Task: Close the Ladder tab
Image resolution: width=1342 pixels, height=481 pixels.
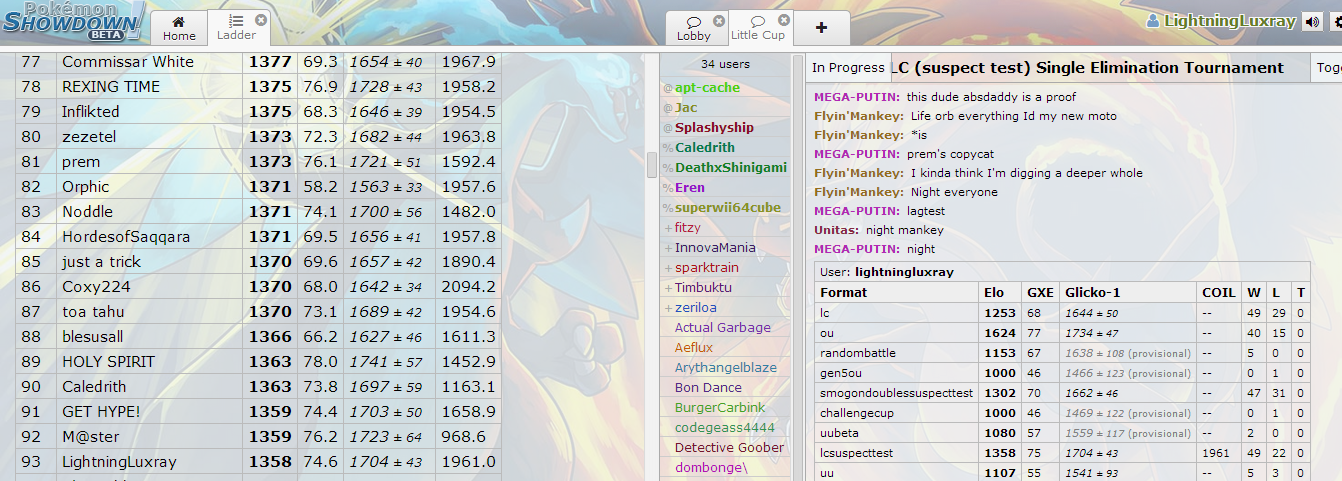Action: [x=261, y=20]
